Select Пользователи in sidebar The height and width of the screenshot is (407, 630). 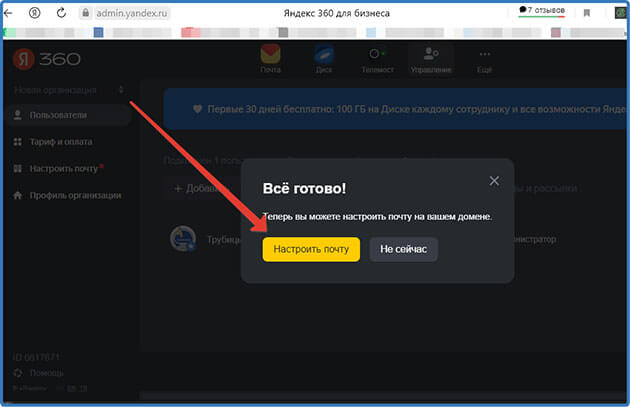[x=68, y=115]
